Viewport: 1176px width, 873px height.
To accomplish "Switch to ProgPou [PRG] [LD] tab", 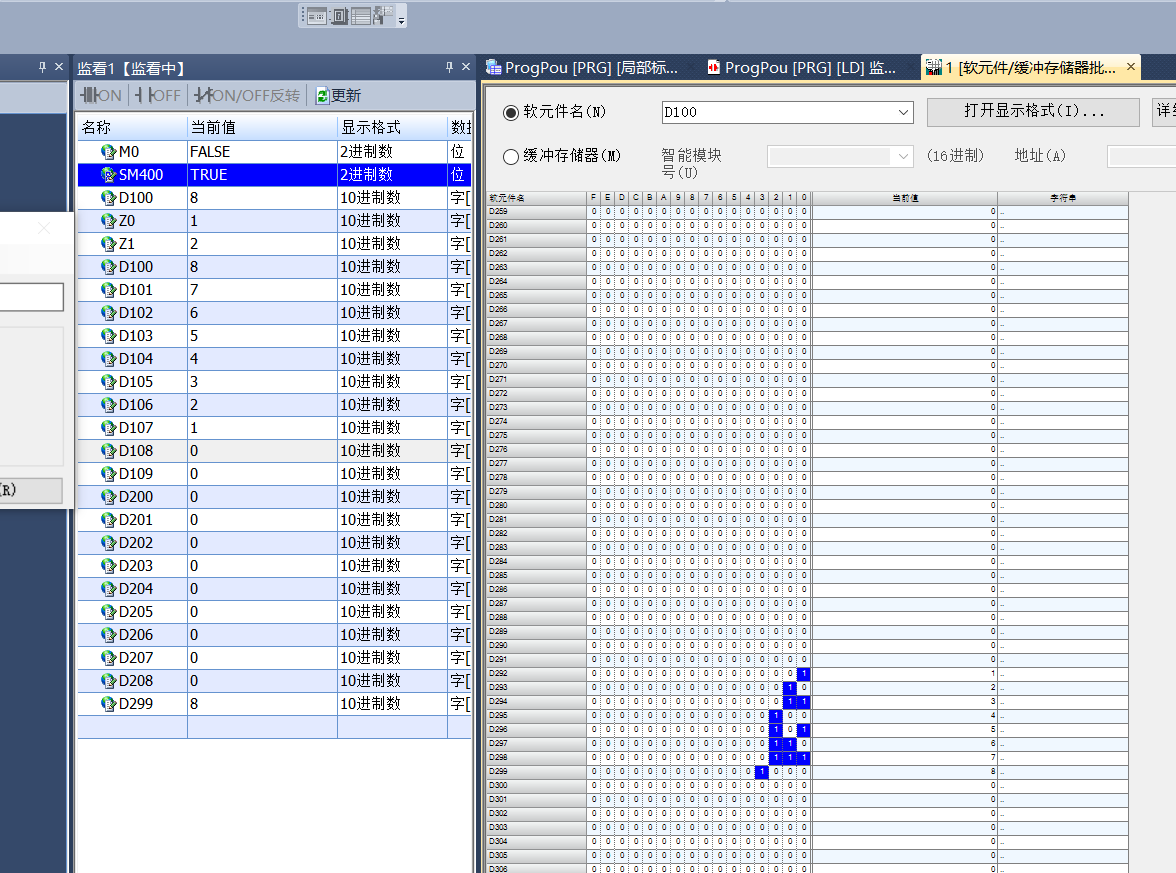I will pyautogui.click(x=800, y=67).
